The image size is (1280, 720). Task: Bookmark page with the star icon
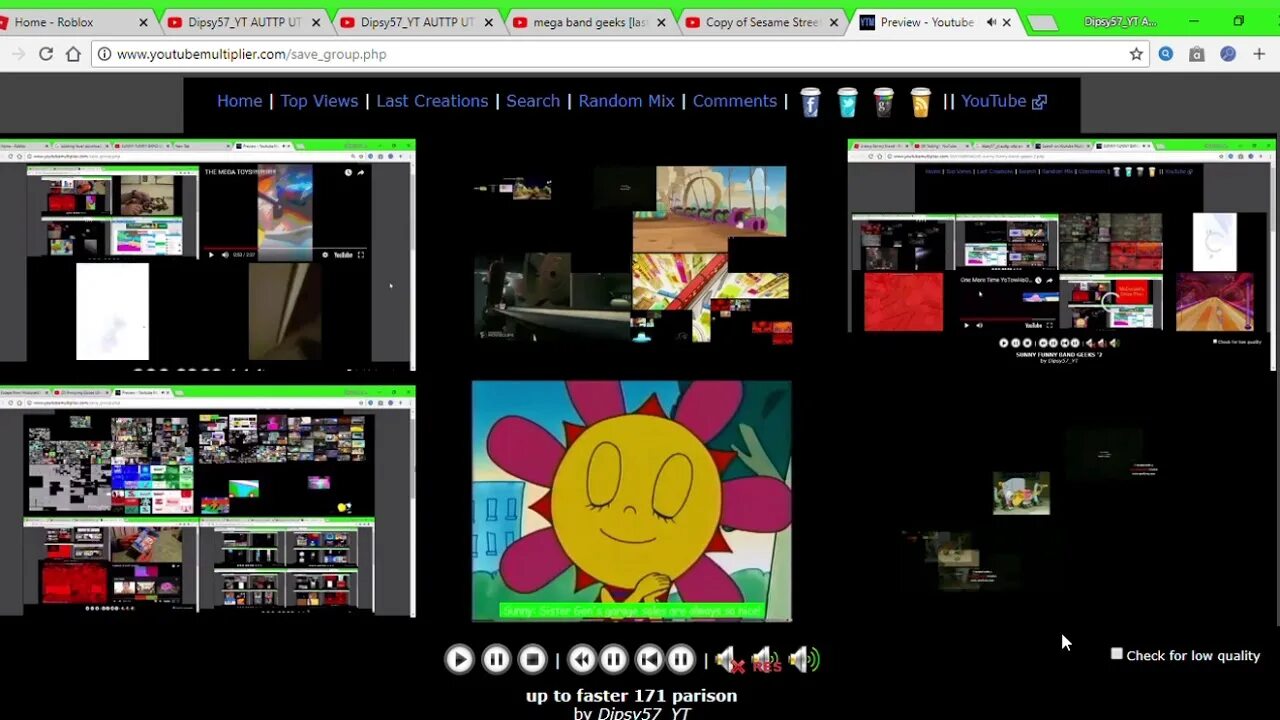click(x=1136, y=54)
